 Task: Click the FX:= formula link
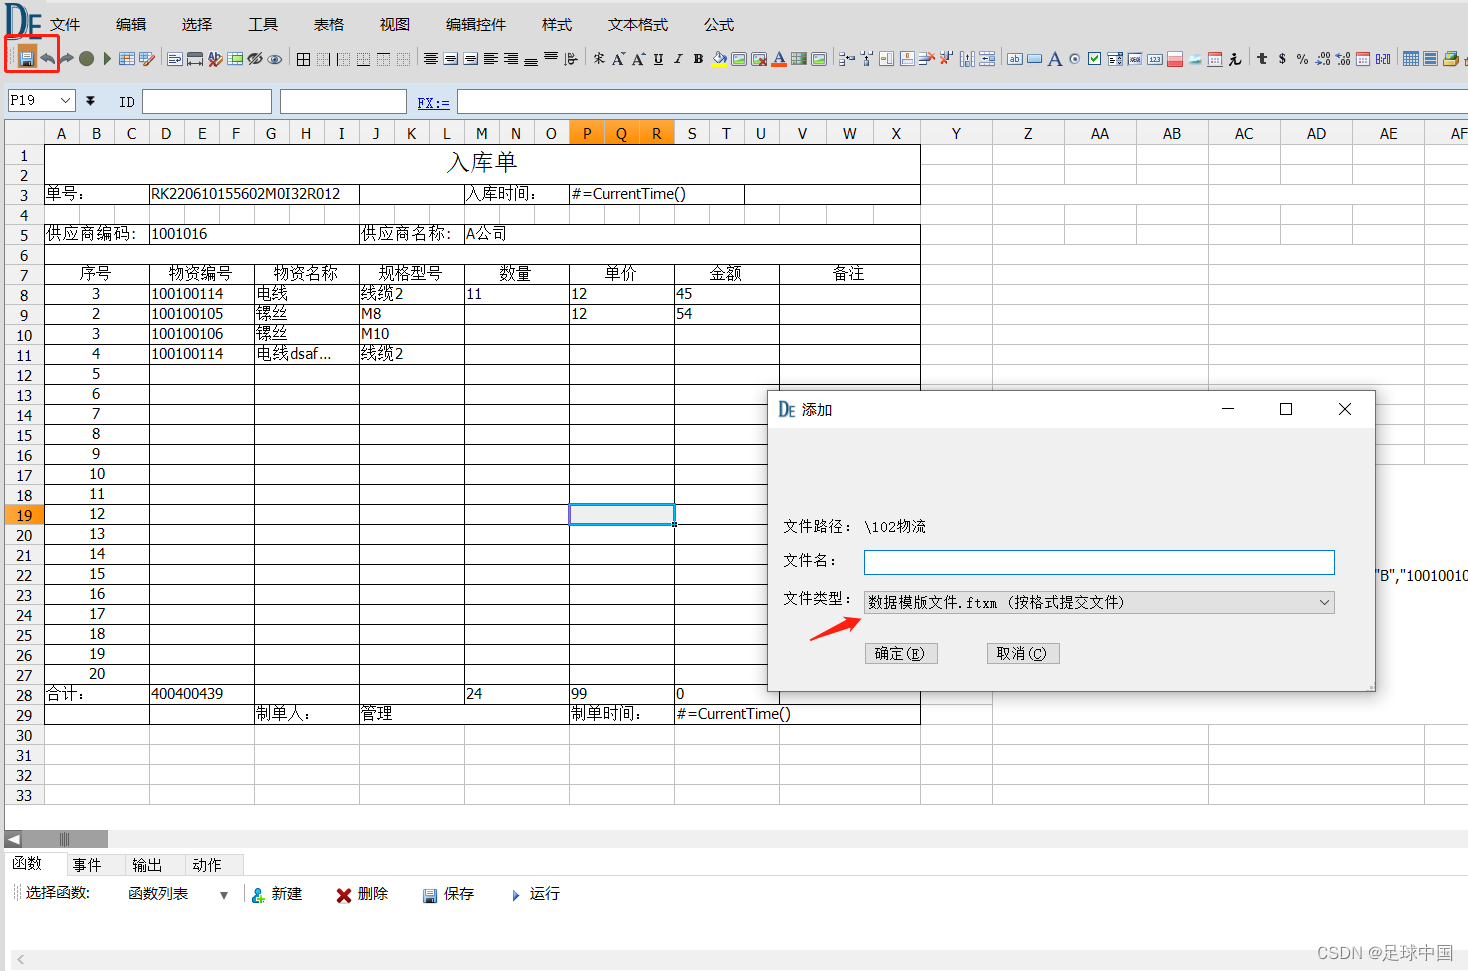[x=433, y=101]
